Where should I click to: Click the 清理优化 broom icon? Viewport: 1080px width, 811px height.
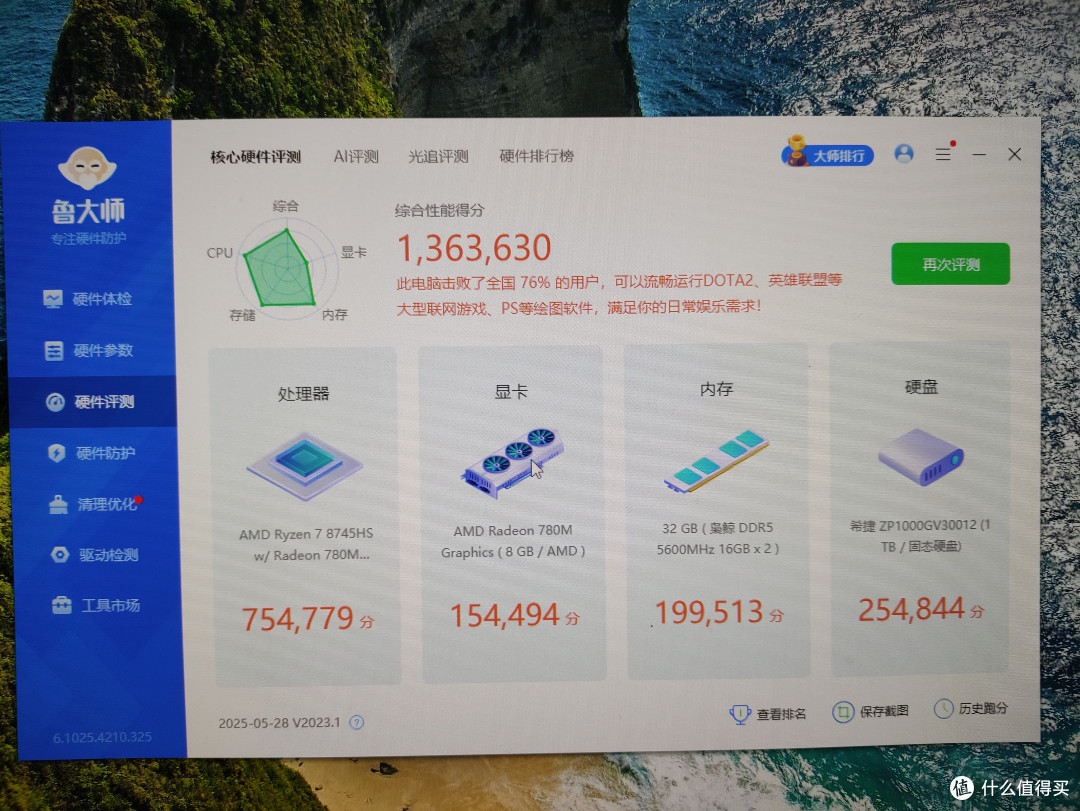point(59,505)
